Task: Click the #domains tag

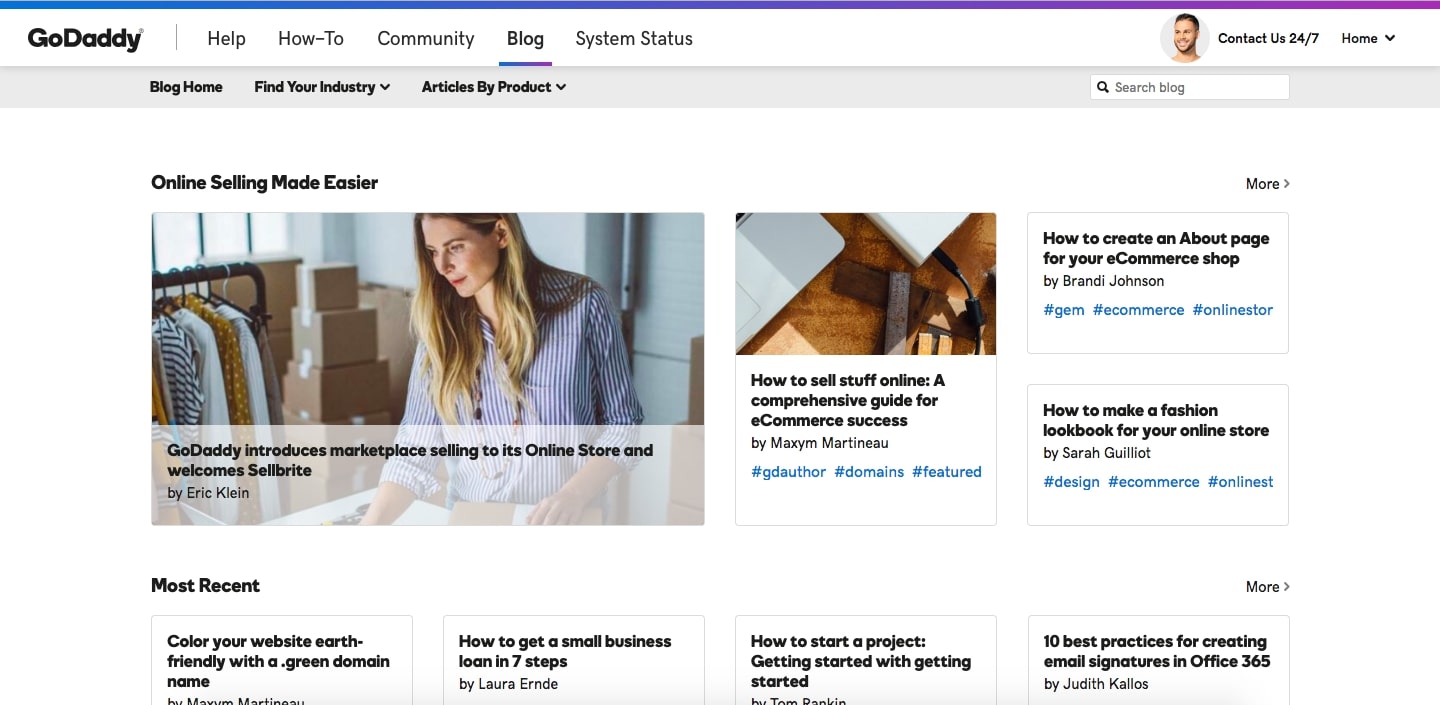Action: click(x=869, y=472)
